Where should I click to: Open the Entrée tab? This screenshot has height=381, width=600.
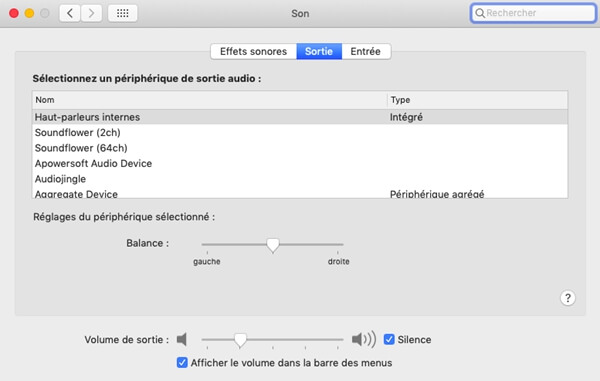tap(366, 51)
